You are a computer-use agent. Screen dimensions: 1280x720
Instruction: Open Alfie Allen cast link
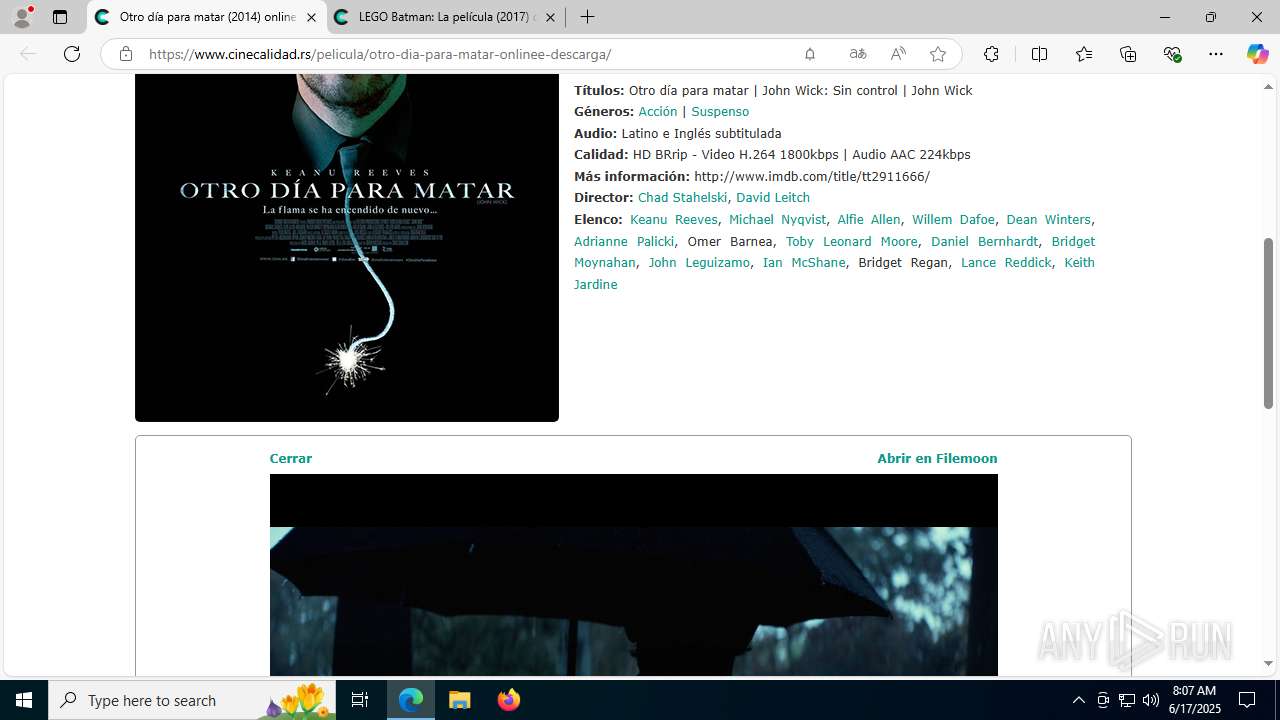869,220
